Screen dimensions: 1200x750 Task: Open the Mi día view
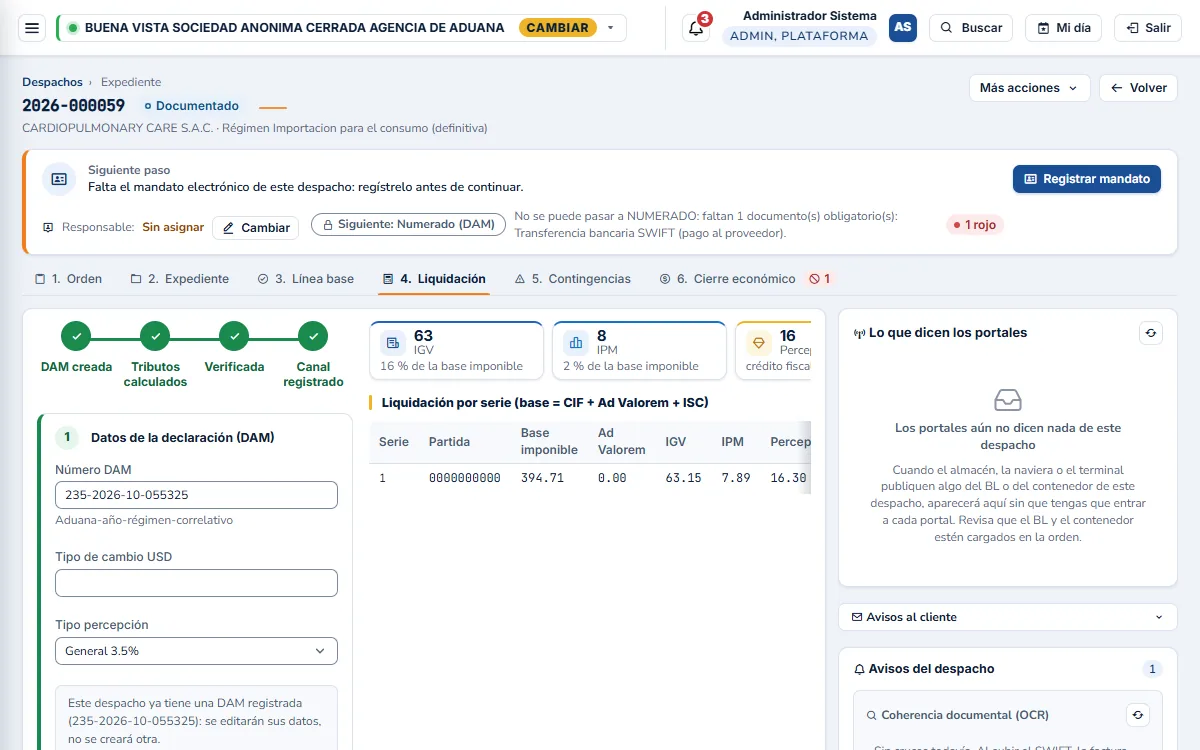point(1064,28)
